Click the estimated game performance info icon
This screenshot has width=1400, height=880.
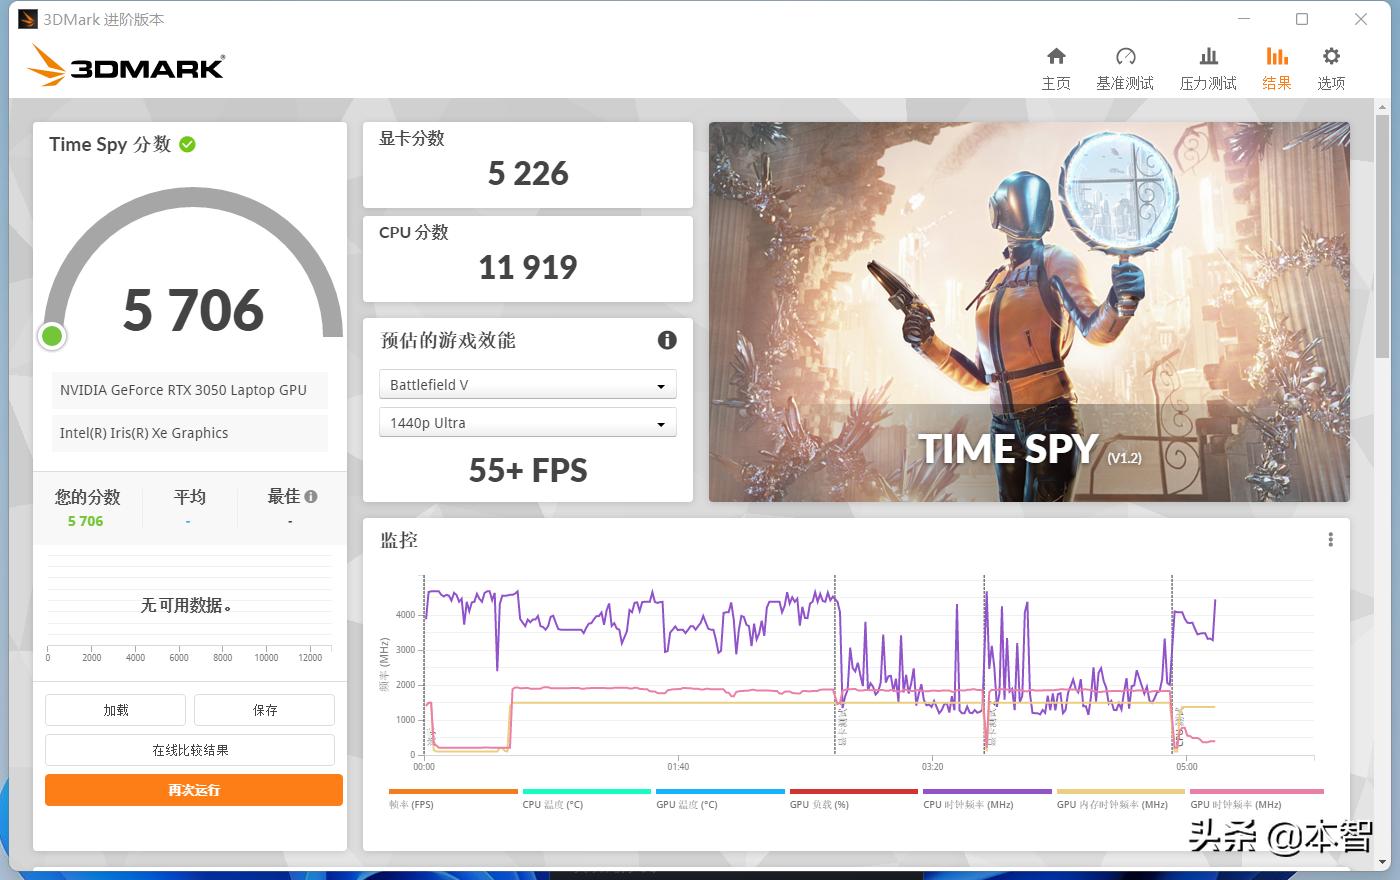(x=667, y=340)
